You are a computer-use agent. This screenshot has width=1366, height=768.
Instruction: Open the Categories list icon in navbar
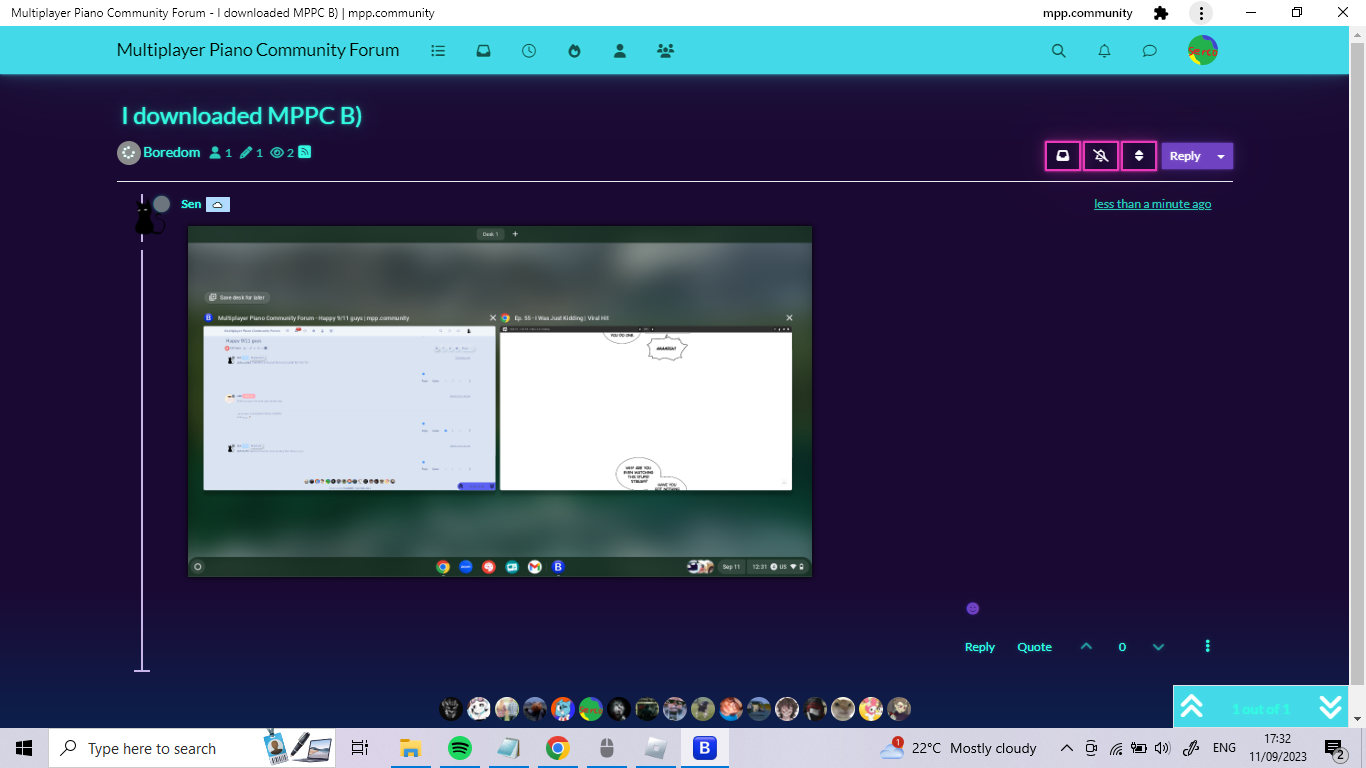[438, 51]
